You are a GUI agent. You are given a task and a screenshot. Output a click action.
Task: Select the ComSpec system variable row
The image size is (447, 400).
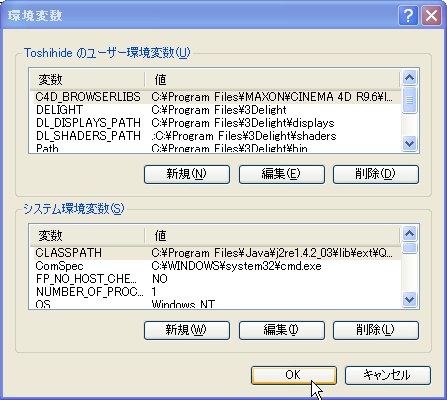(x=215, y=266)
